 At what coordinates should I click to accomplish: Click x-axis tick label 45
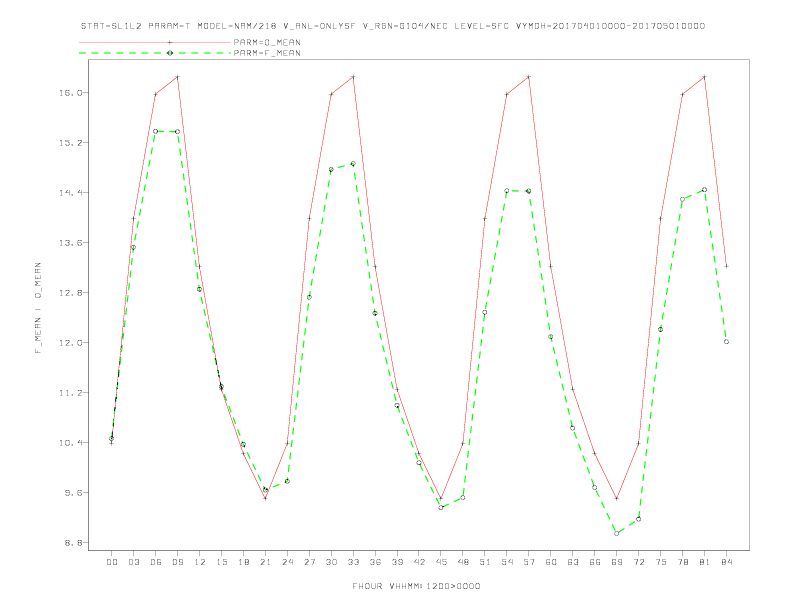tap(441, 562)
